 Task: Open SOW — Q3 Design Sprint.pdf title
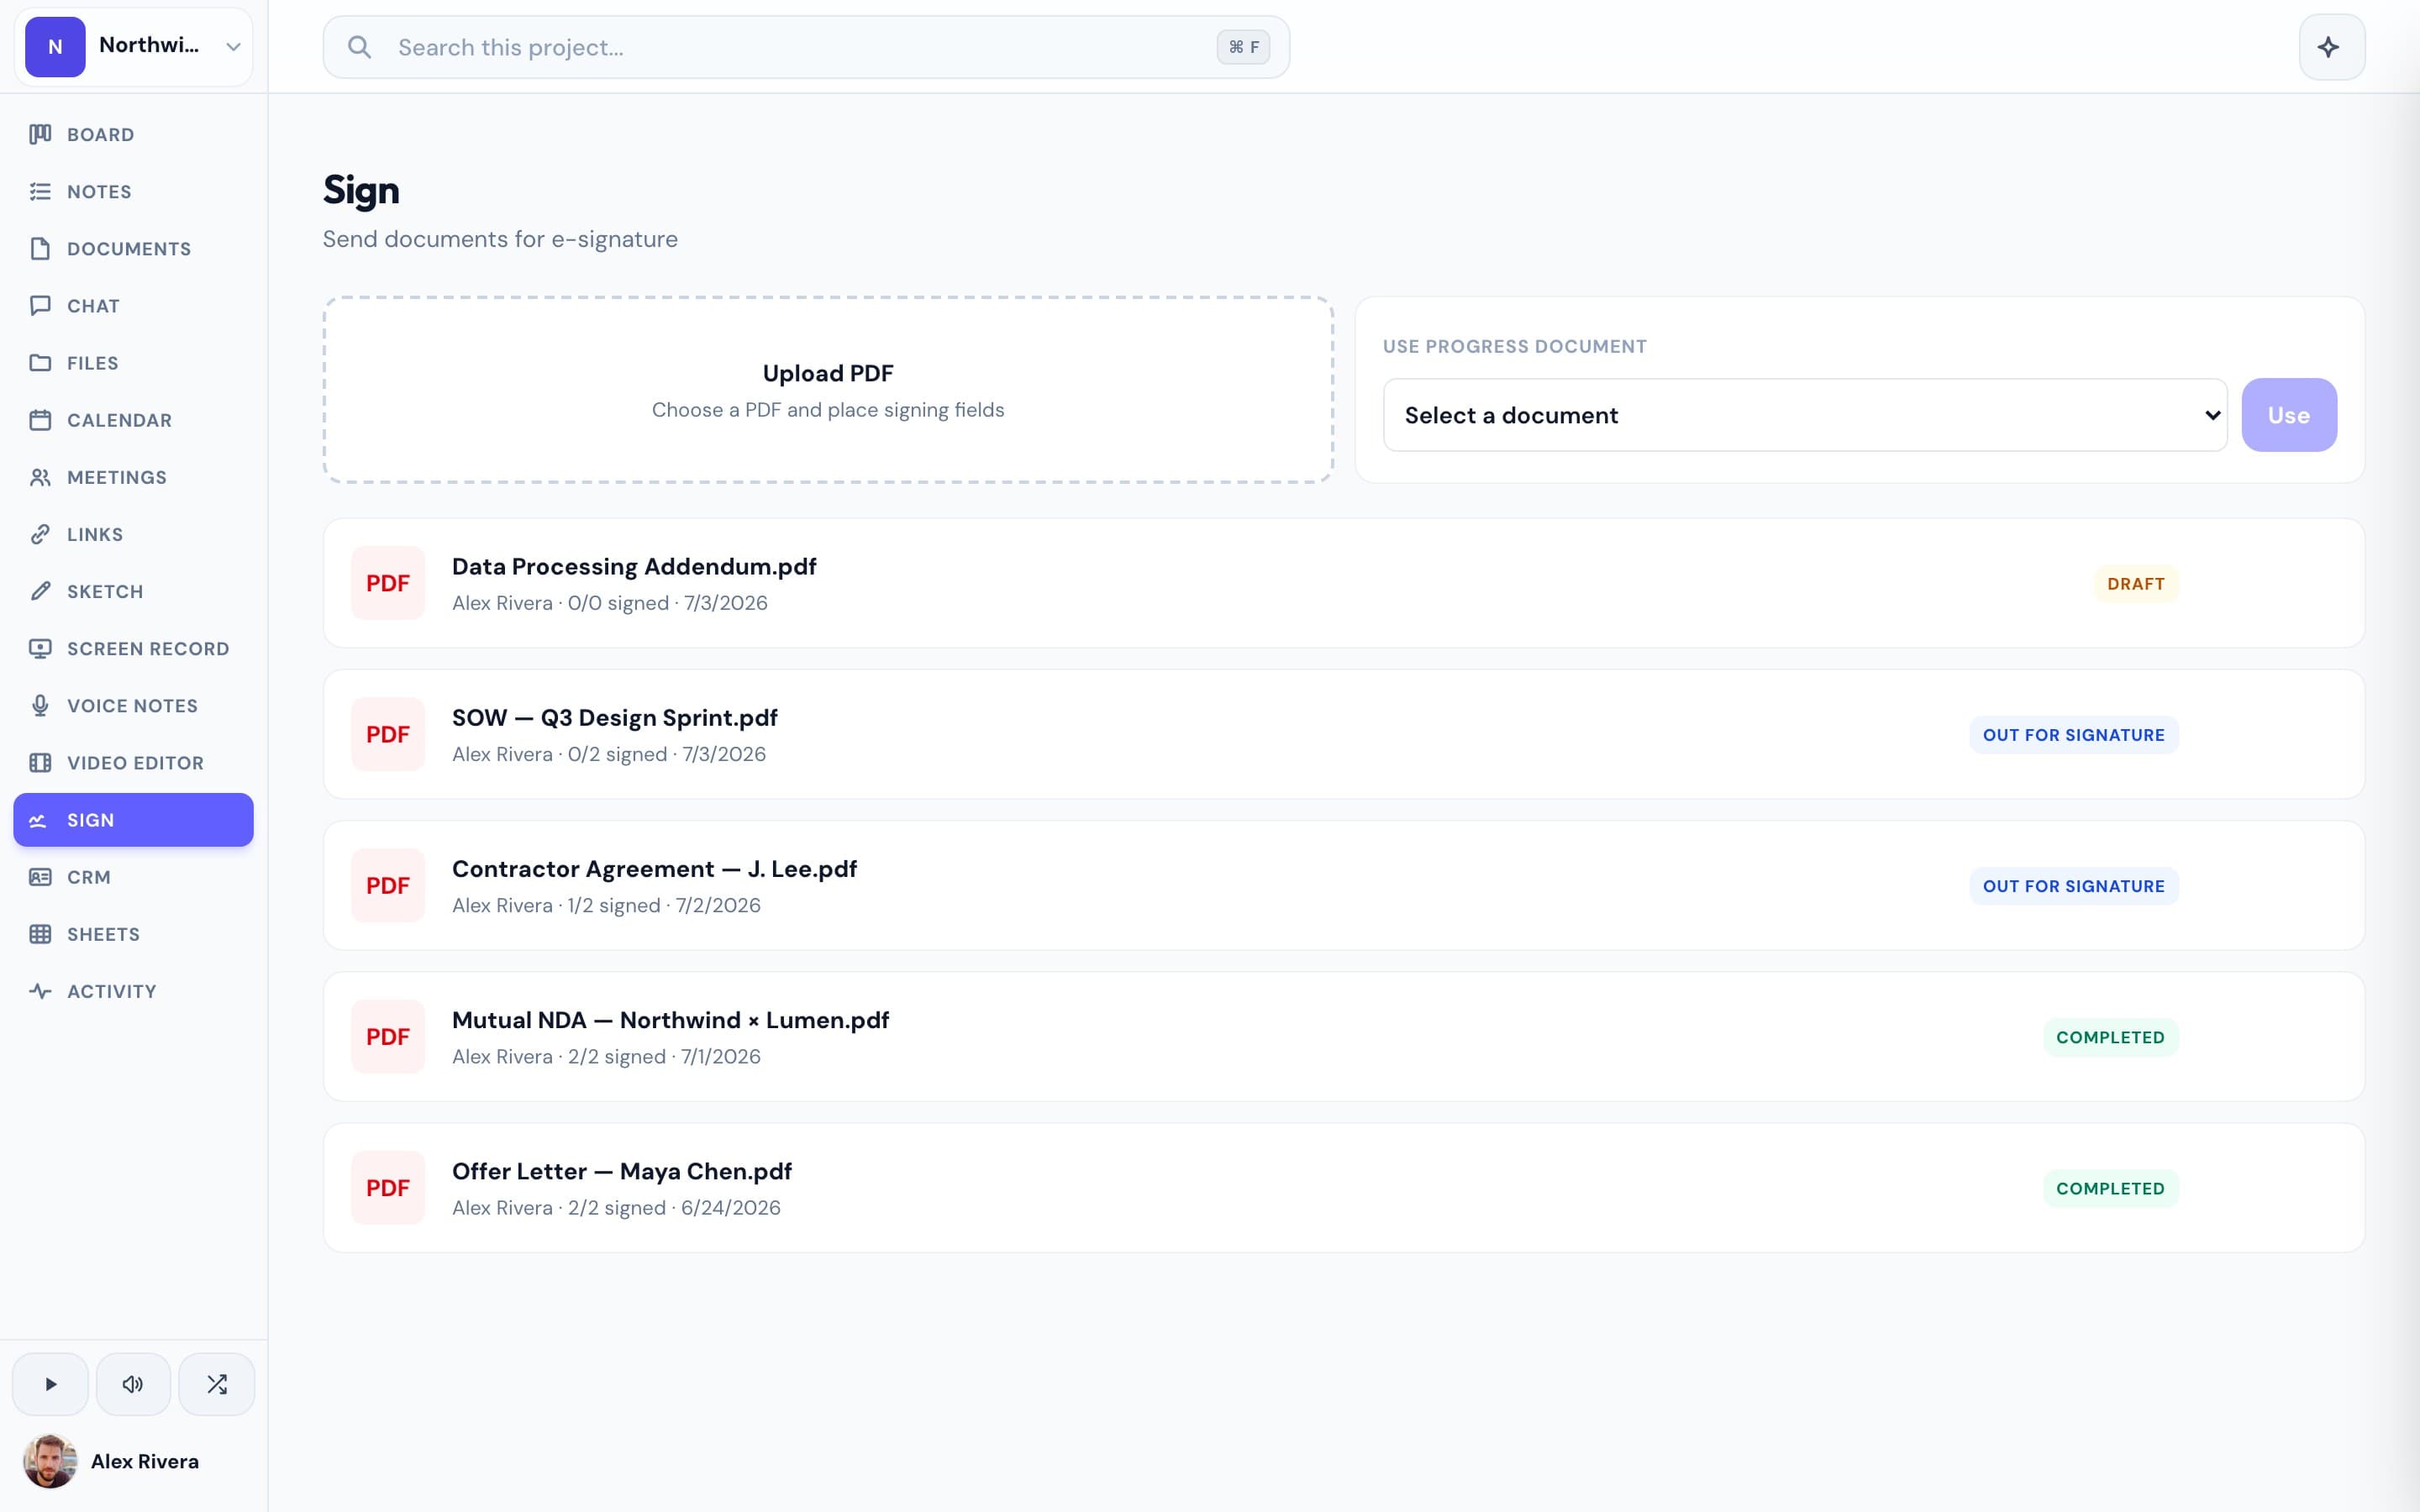(615, 718)
